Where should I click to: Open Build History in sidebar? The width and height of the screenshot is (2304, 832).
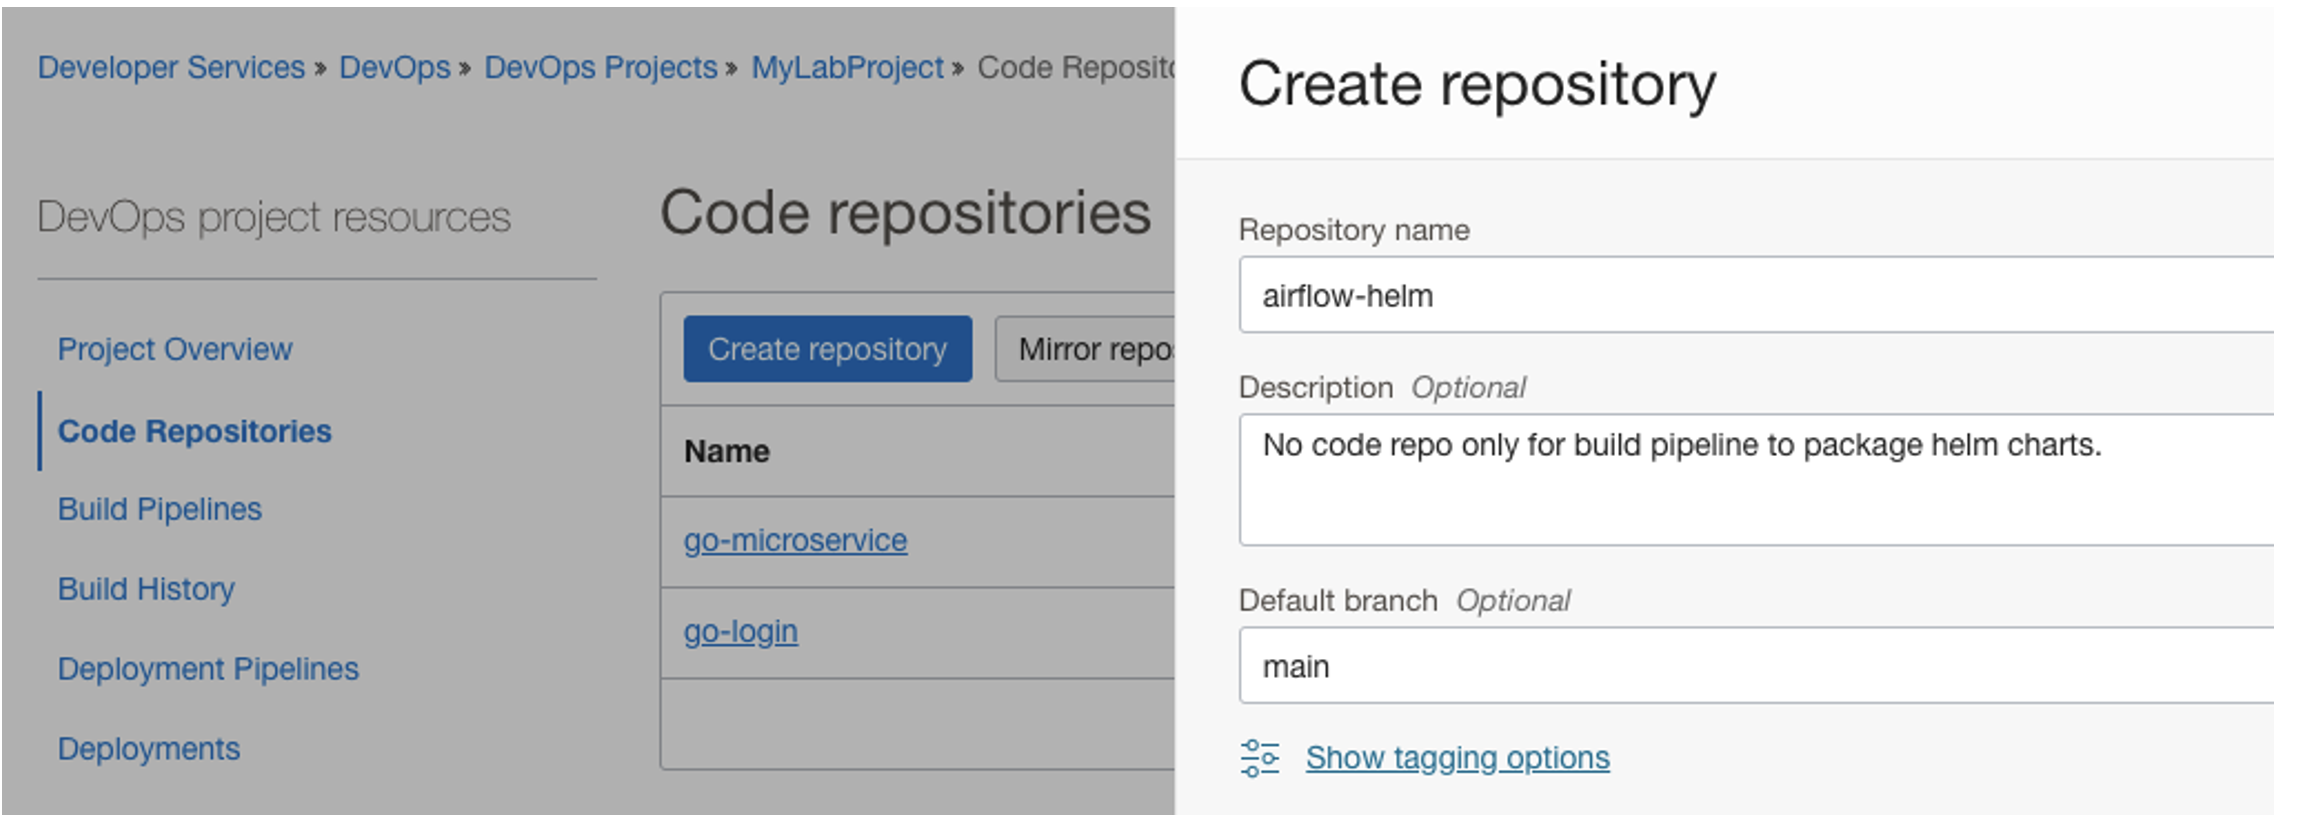click(146, 589)
